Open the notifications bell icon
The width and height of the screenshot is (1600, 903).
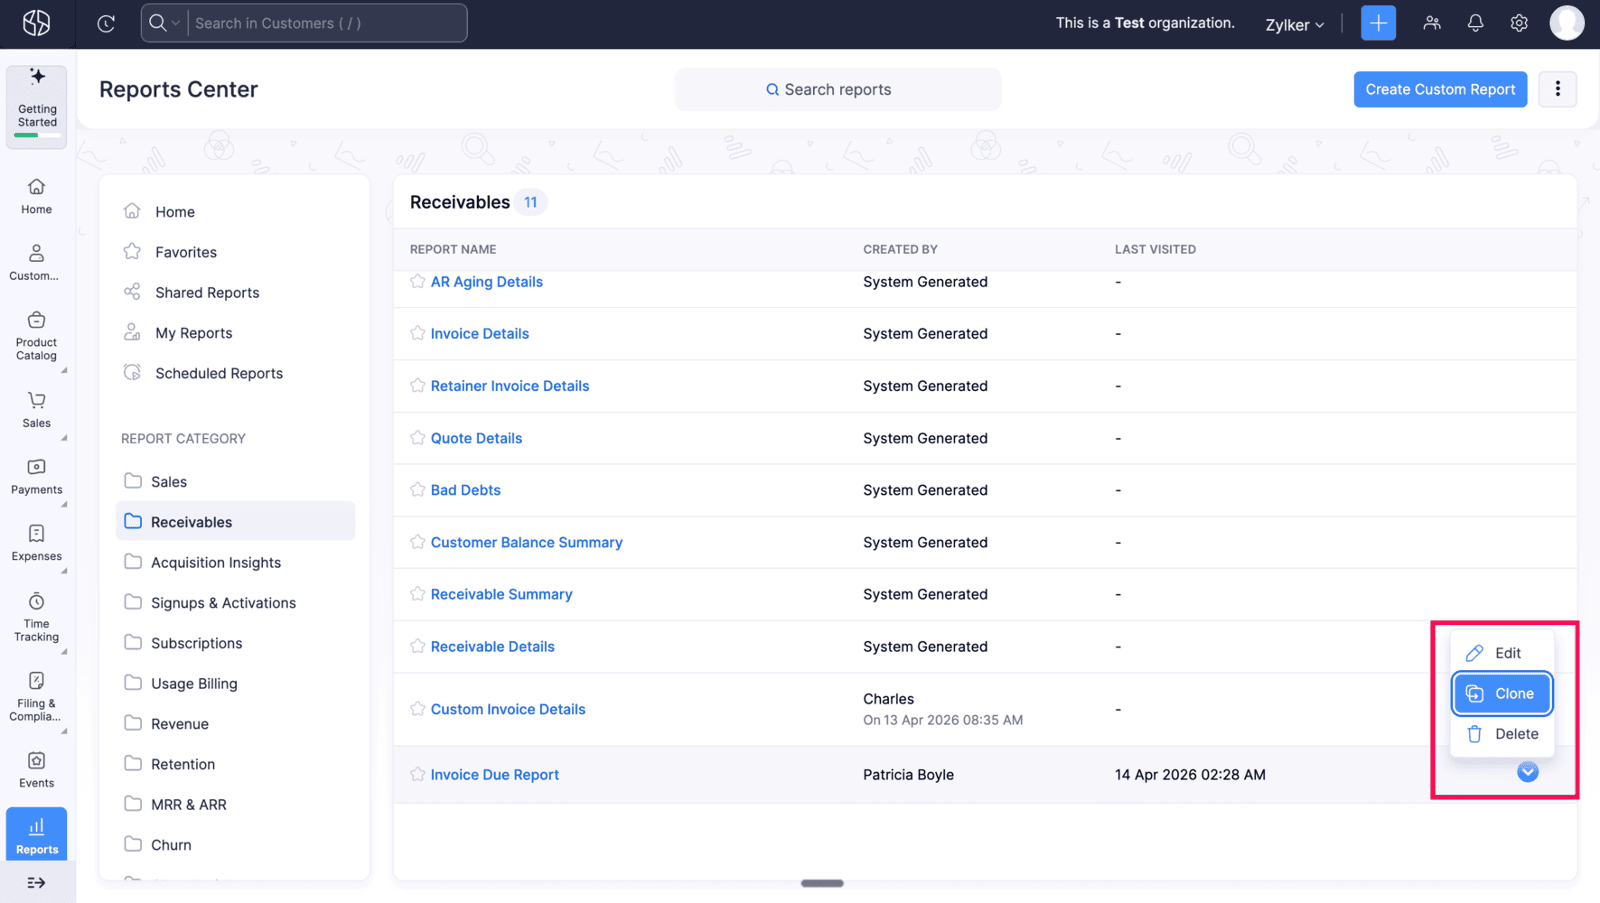point(1475,23)
